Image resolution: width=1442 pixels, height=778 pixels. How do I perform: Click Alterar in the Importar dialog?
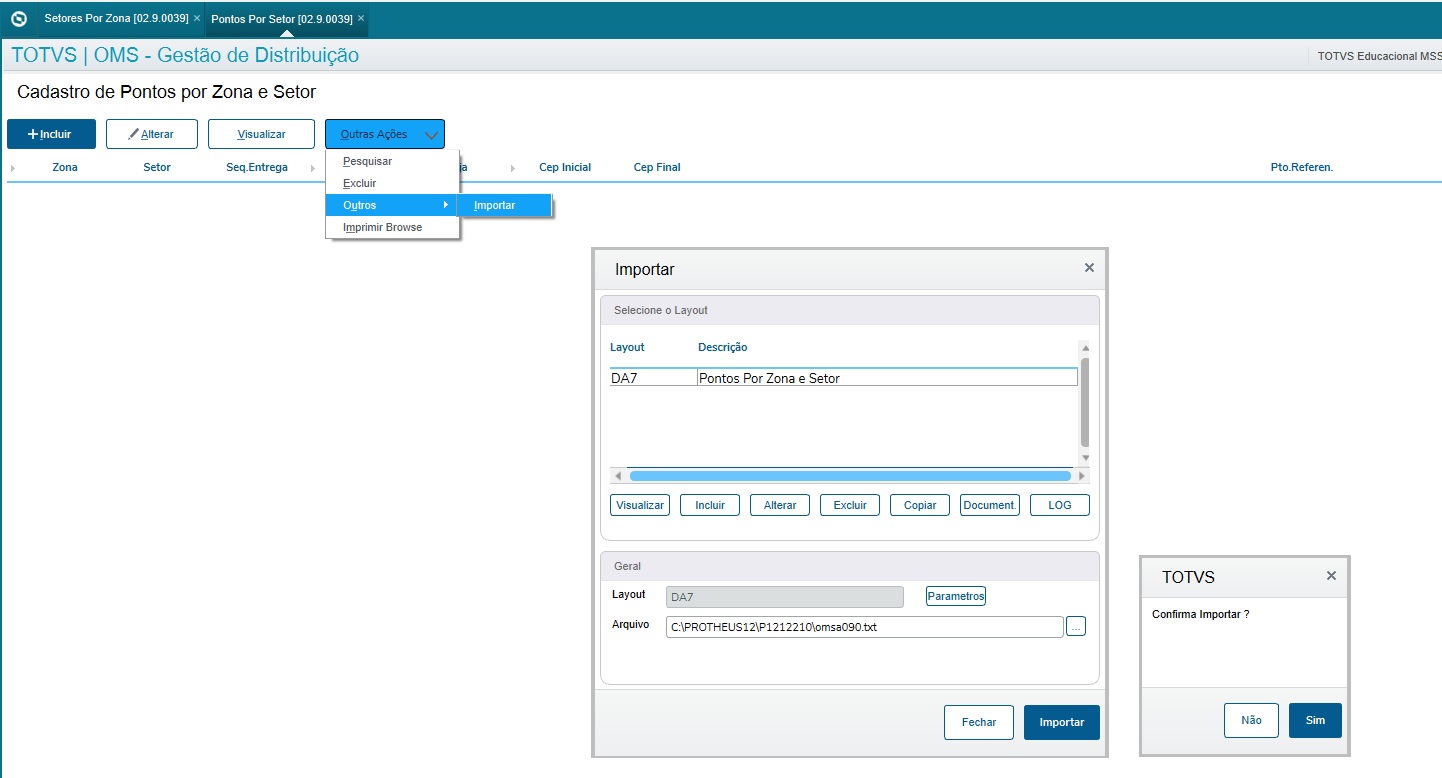coord(780,505)
